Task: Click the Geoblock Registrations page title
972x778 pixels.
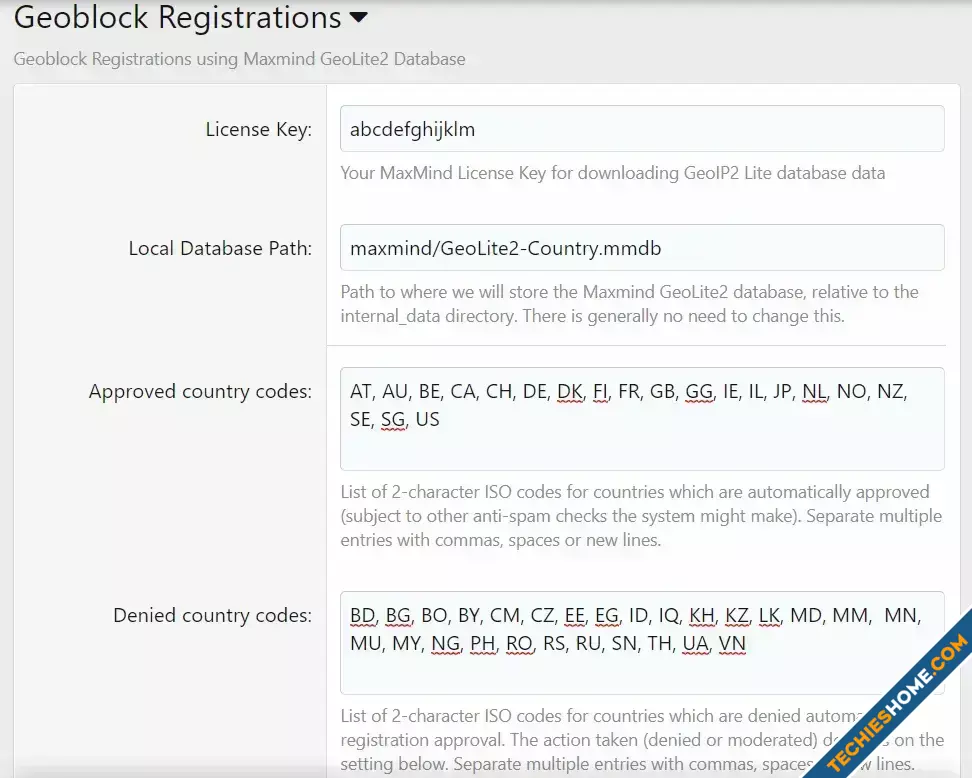Action: (x=177, y=17)
